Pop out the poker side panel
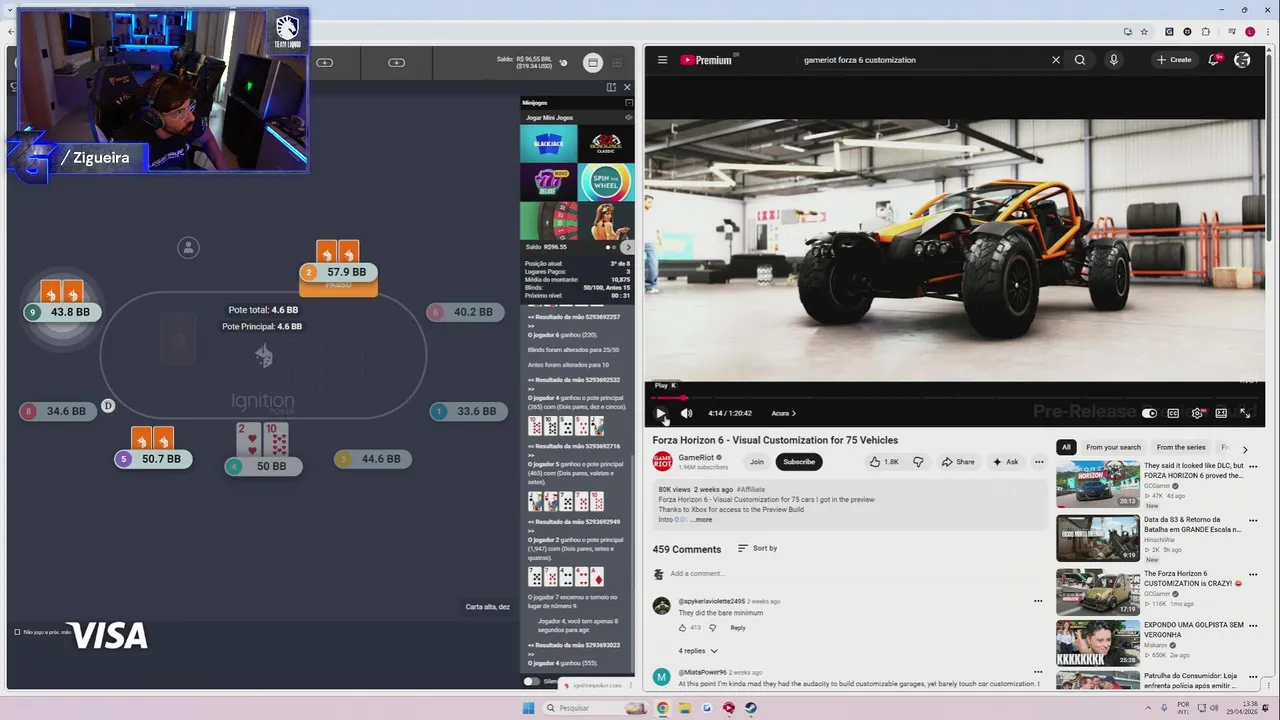The width and height of the screenshot is (1280, 720). point(611,87)
